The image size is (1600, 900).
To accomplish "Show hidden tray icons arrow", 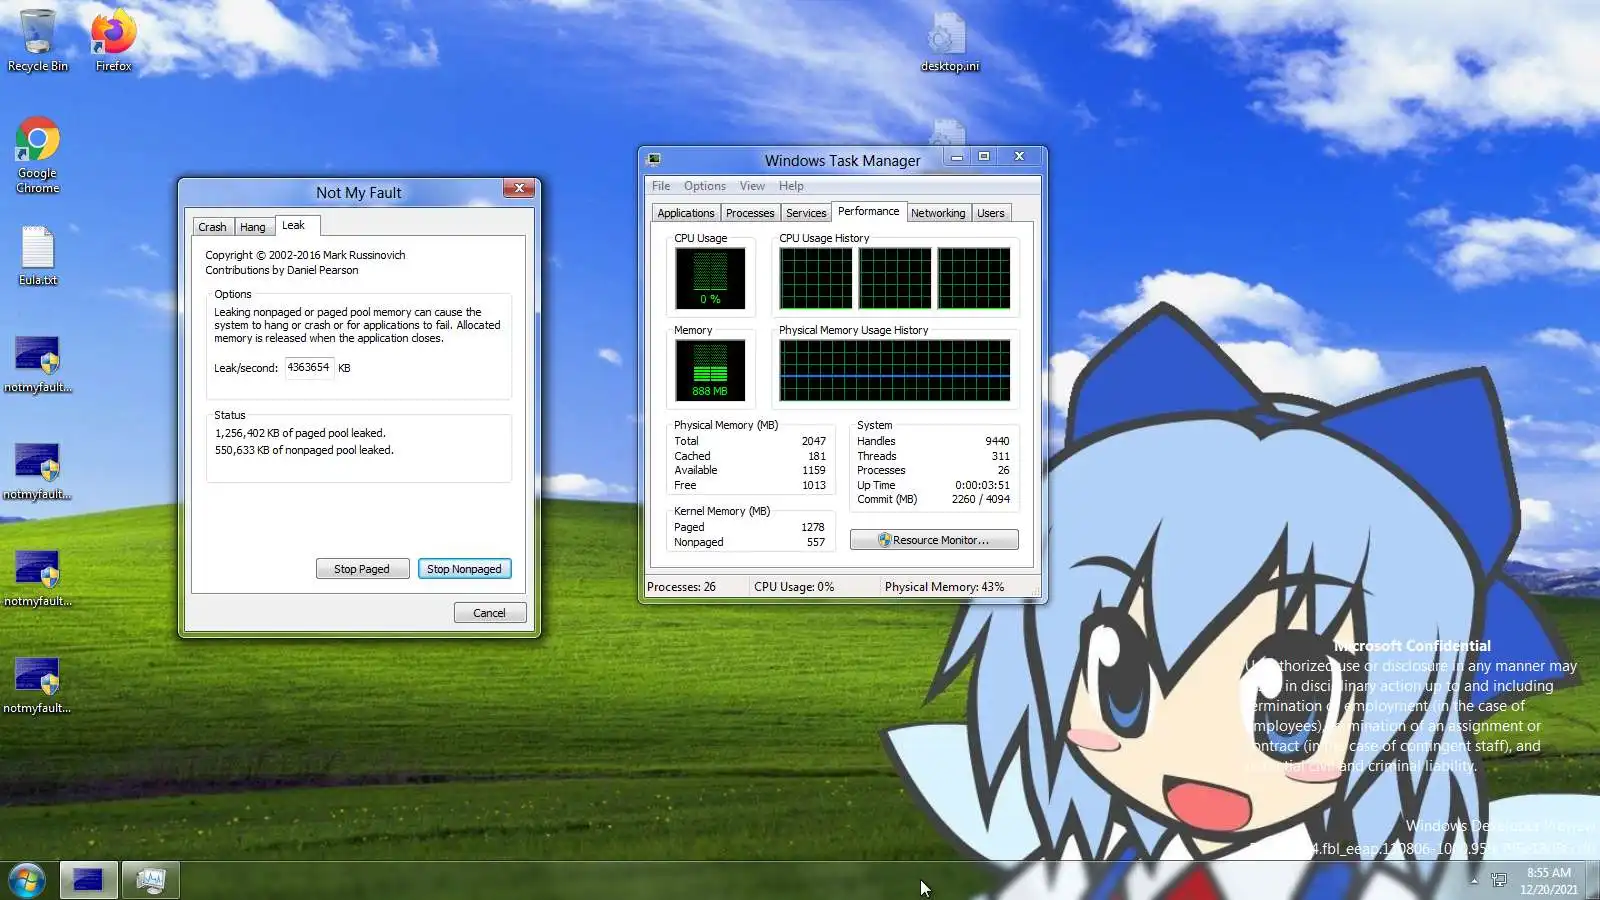I will [1473, 881].
